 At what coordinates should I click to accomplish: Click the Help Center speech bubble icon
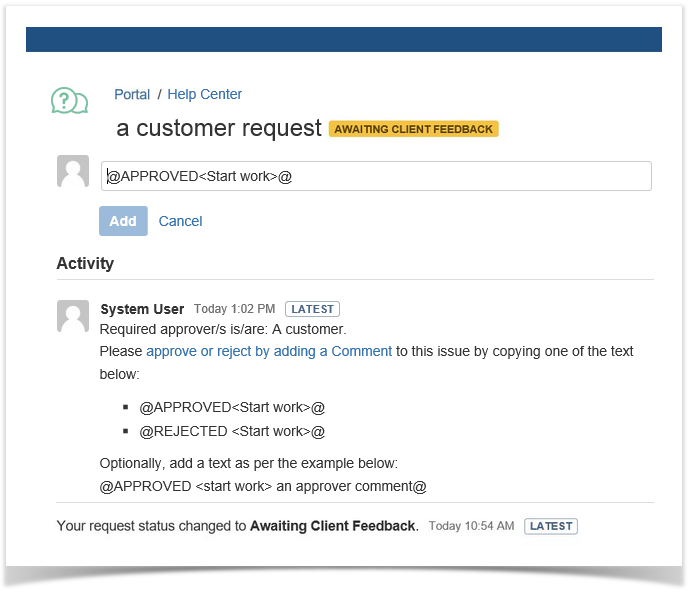coord(69,100)
